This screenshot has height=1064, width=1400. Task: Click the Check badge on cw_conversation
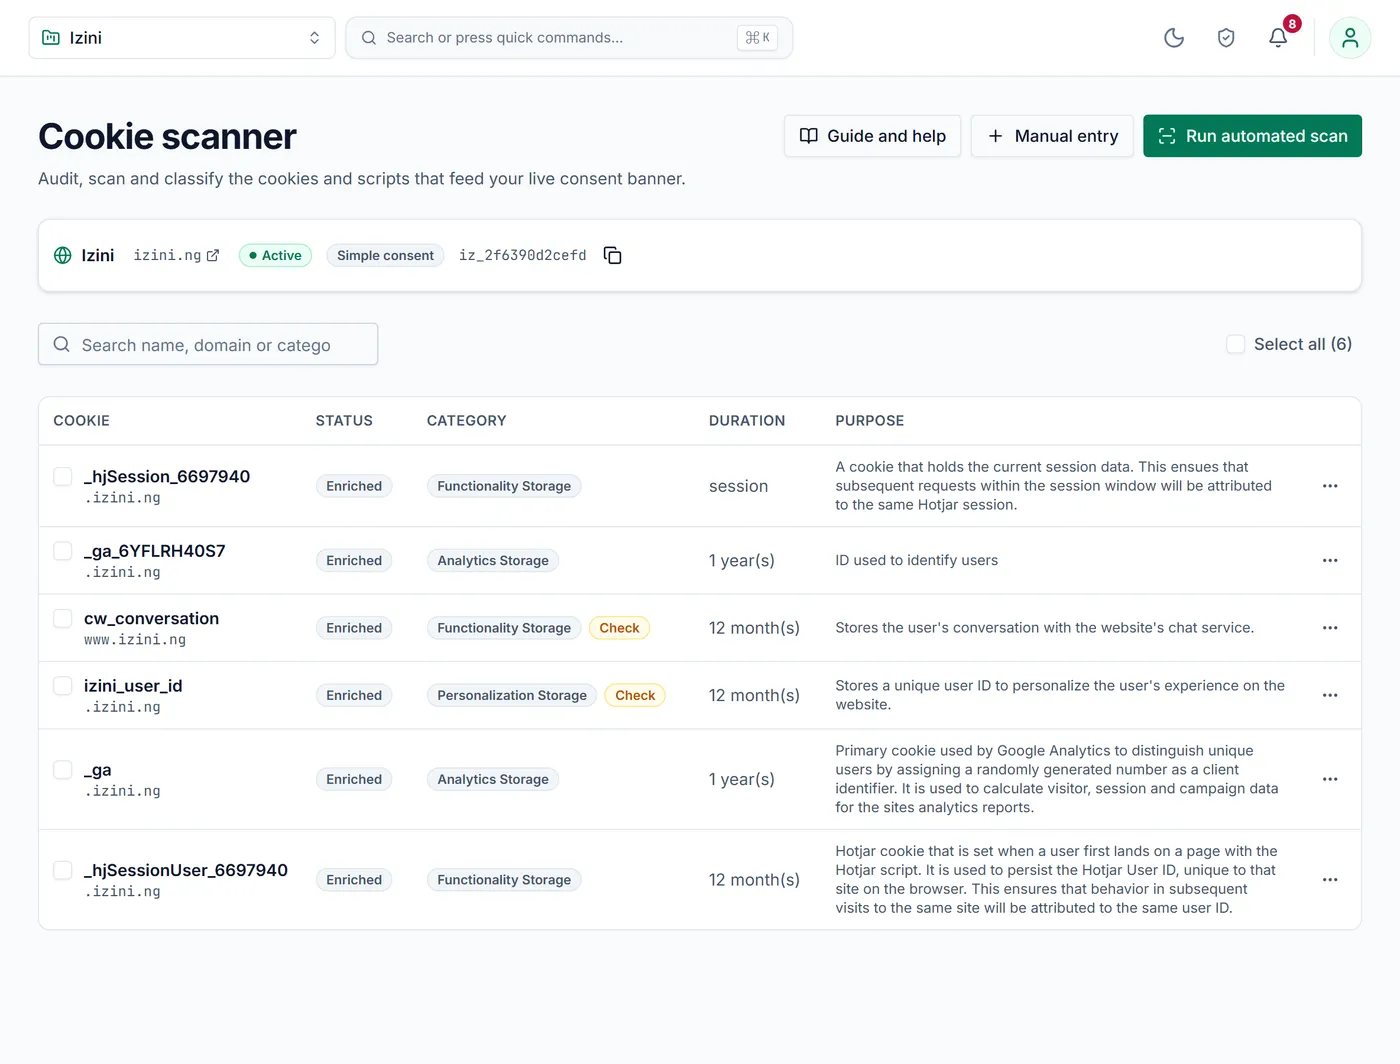619,628
